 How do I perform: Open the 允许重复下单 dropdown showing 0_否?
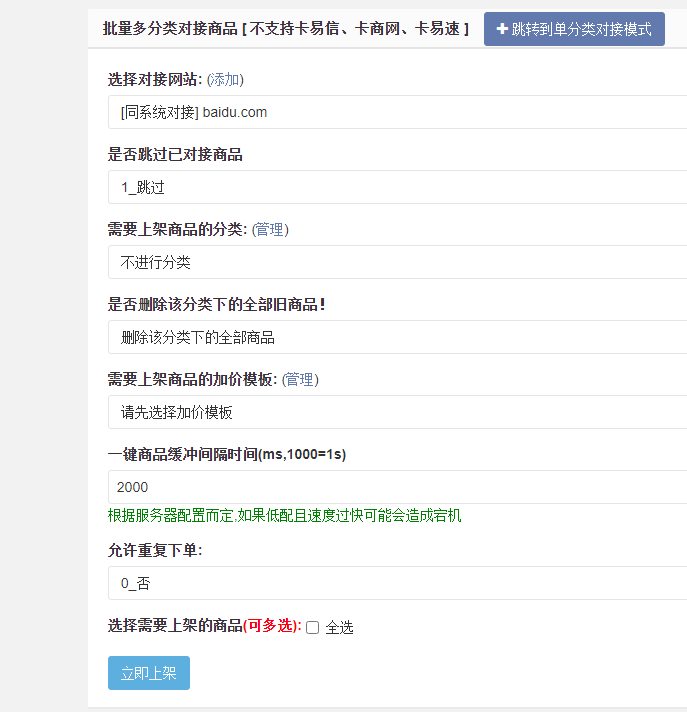397,583
